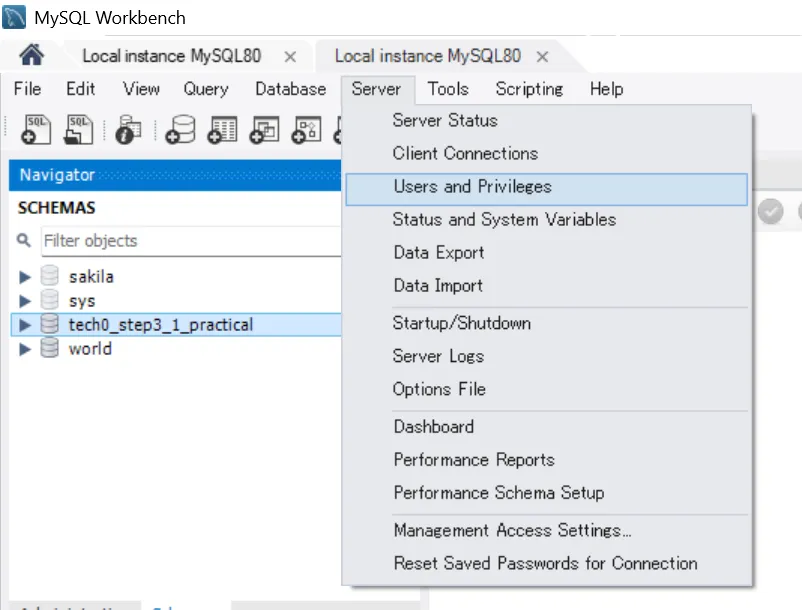Screen dimensions: 802x610
Task: Open the Query menu
Action: click(x=206, y=89)
